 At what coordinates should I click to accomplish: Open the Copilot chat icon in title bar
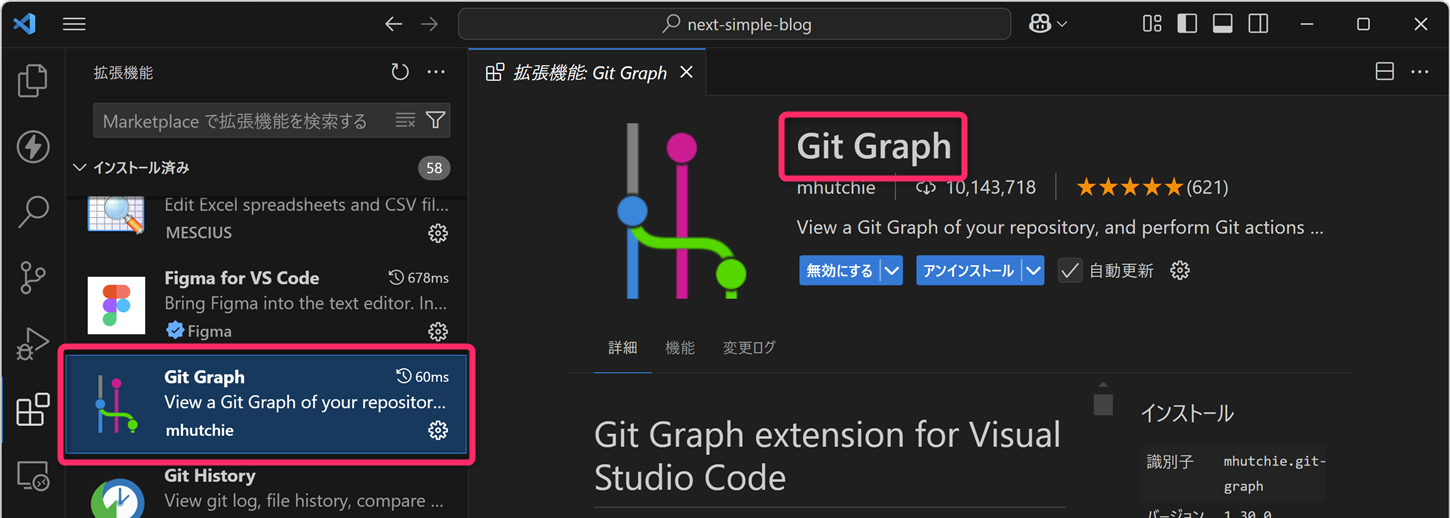(x=1040, y=24)
